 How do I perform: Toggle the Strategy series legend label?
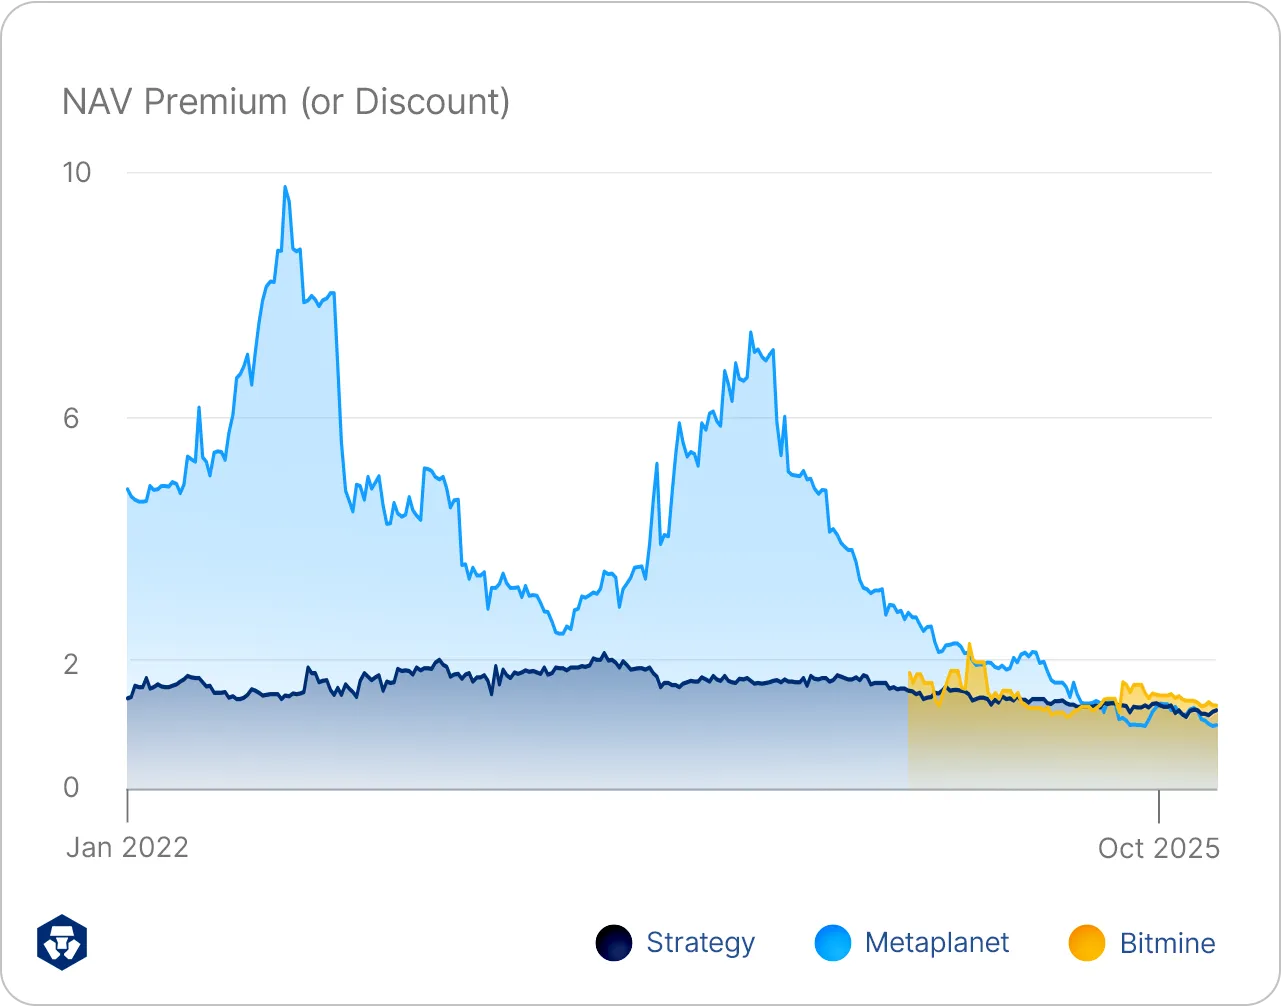tap(700, 943)
